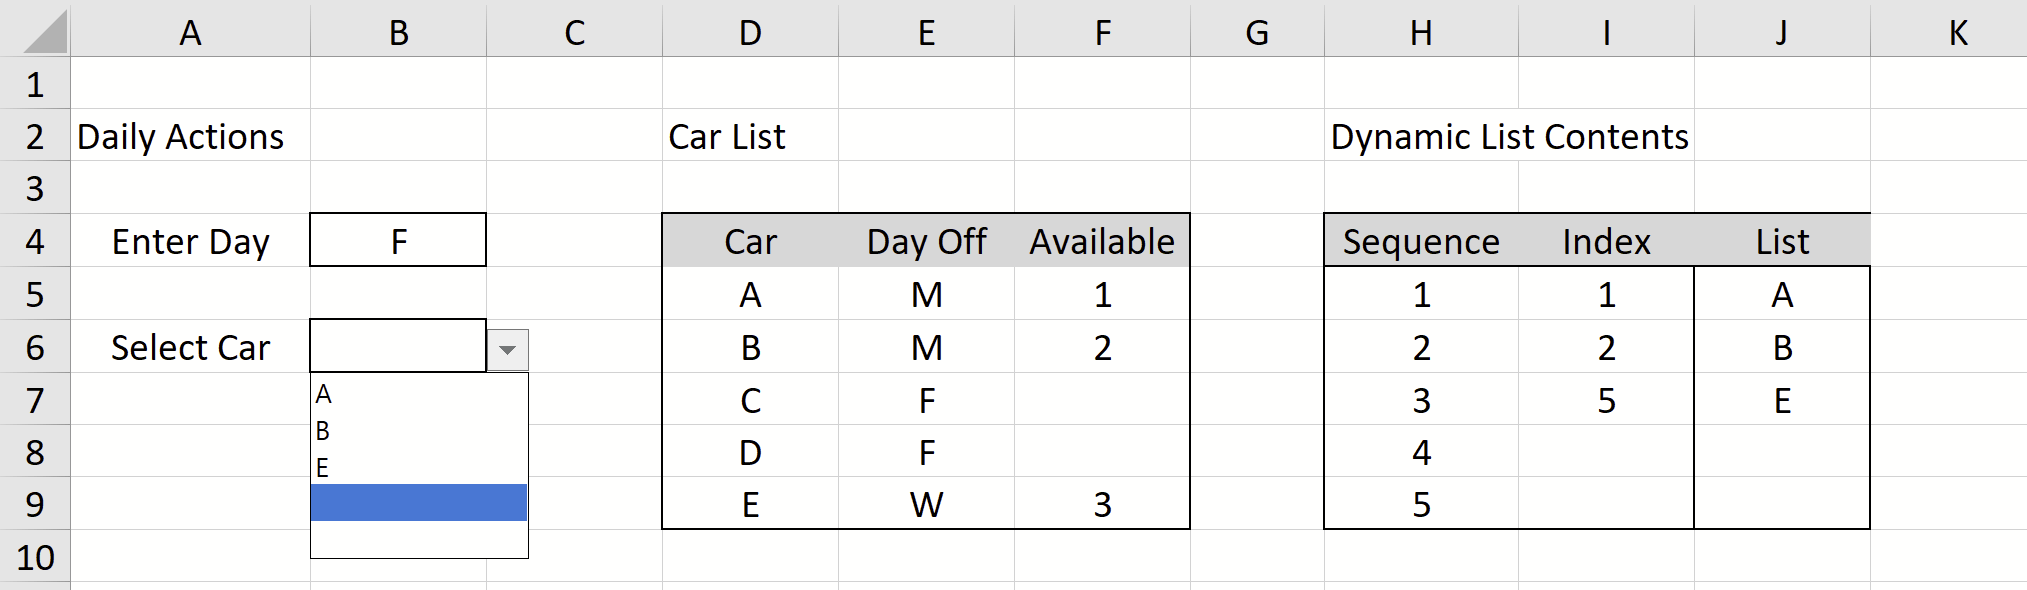Select the cell showing car E's day off W
Image resolution: width=2027 pixels, height=590 pixels.
tap(925, 503)
